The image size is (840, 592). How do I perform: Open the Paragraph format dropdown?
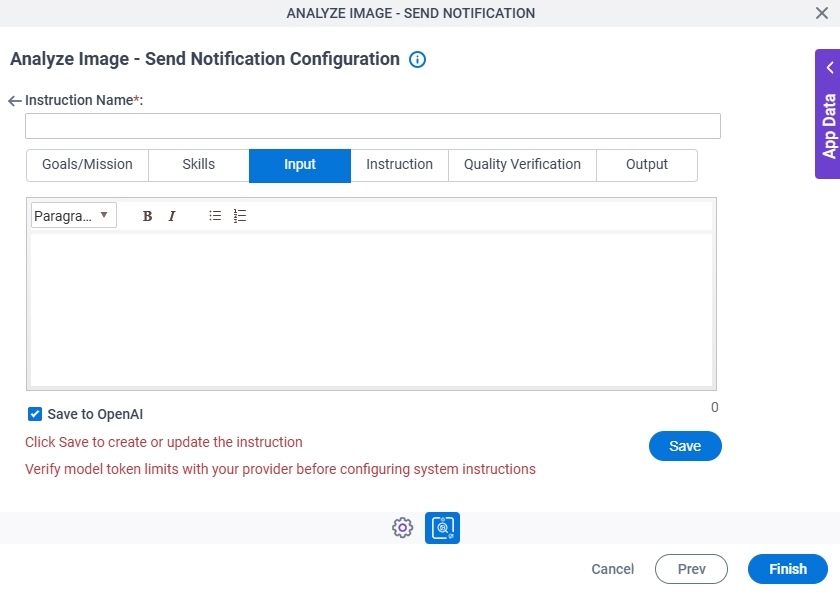[73, 216]
